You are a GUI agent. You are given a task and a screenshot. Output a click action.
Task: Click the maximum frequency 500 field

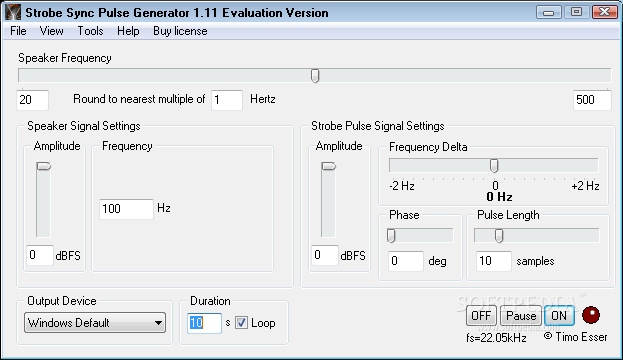click(x=592, y=100)
